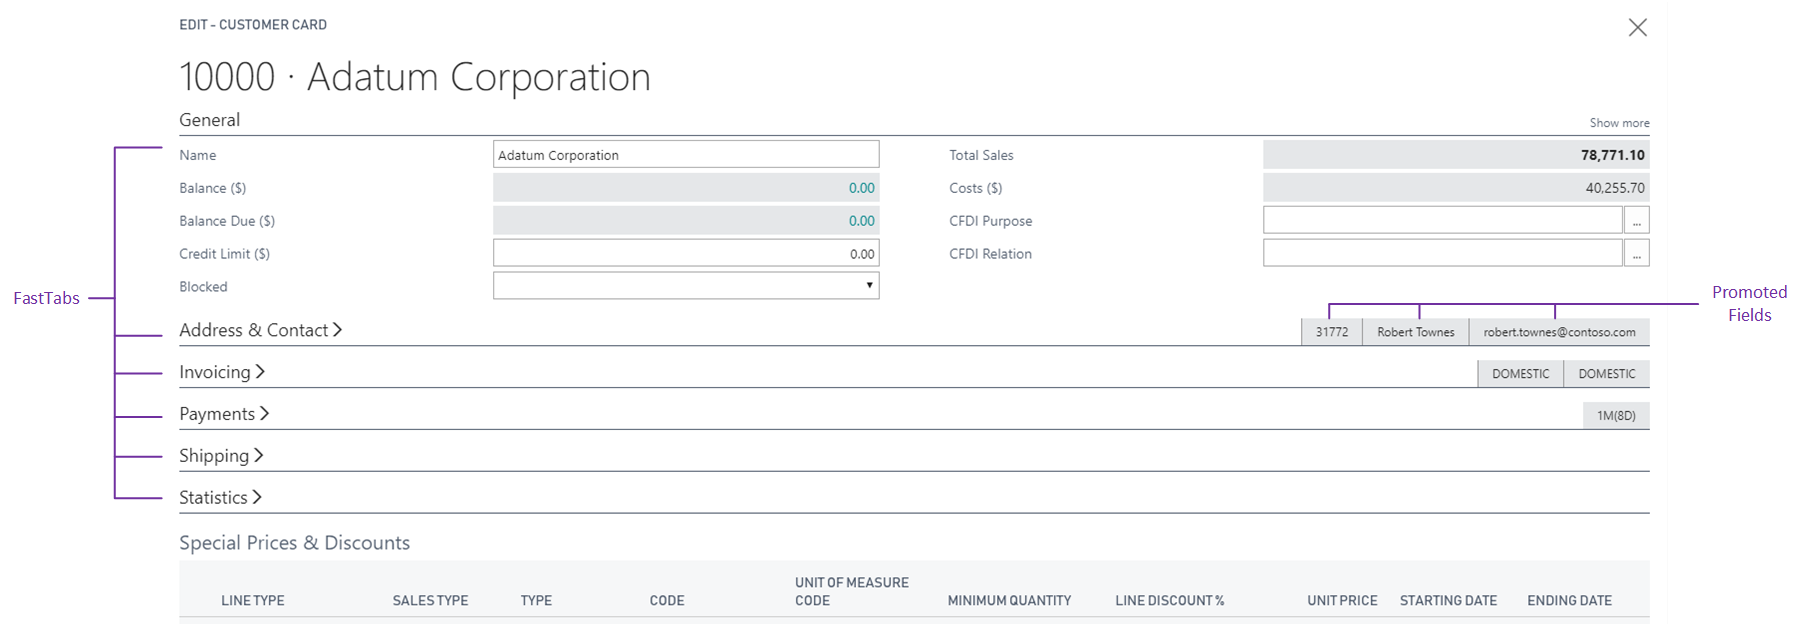Sort by UNIT OF MEASURE CODE column
This screenshot has width=1801, height=625.
tap(852, 592)
